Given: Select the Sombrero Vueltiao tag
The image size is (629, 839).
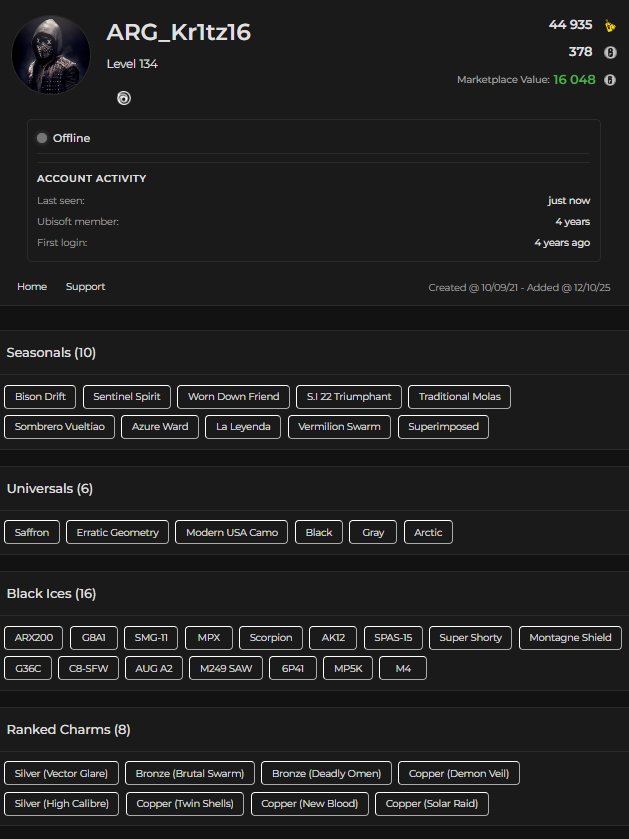Looking at the screenshot, I should tap(59, 426).
